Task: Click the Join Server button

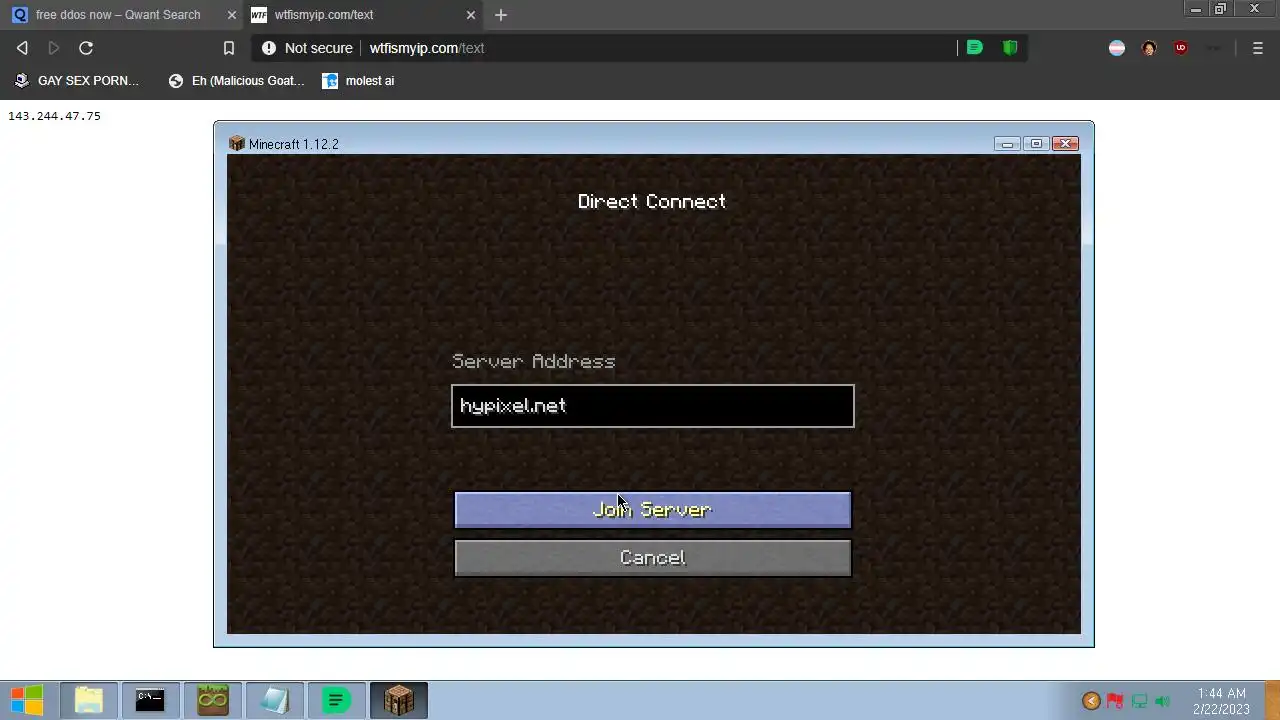Action: coord(652,509)
